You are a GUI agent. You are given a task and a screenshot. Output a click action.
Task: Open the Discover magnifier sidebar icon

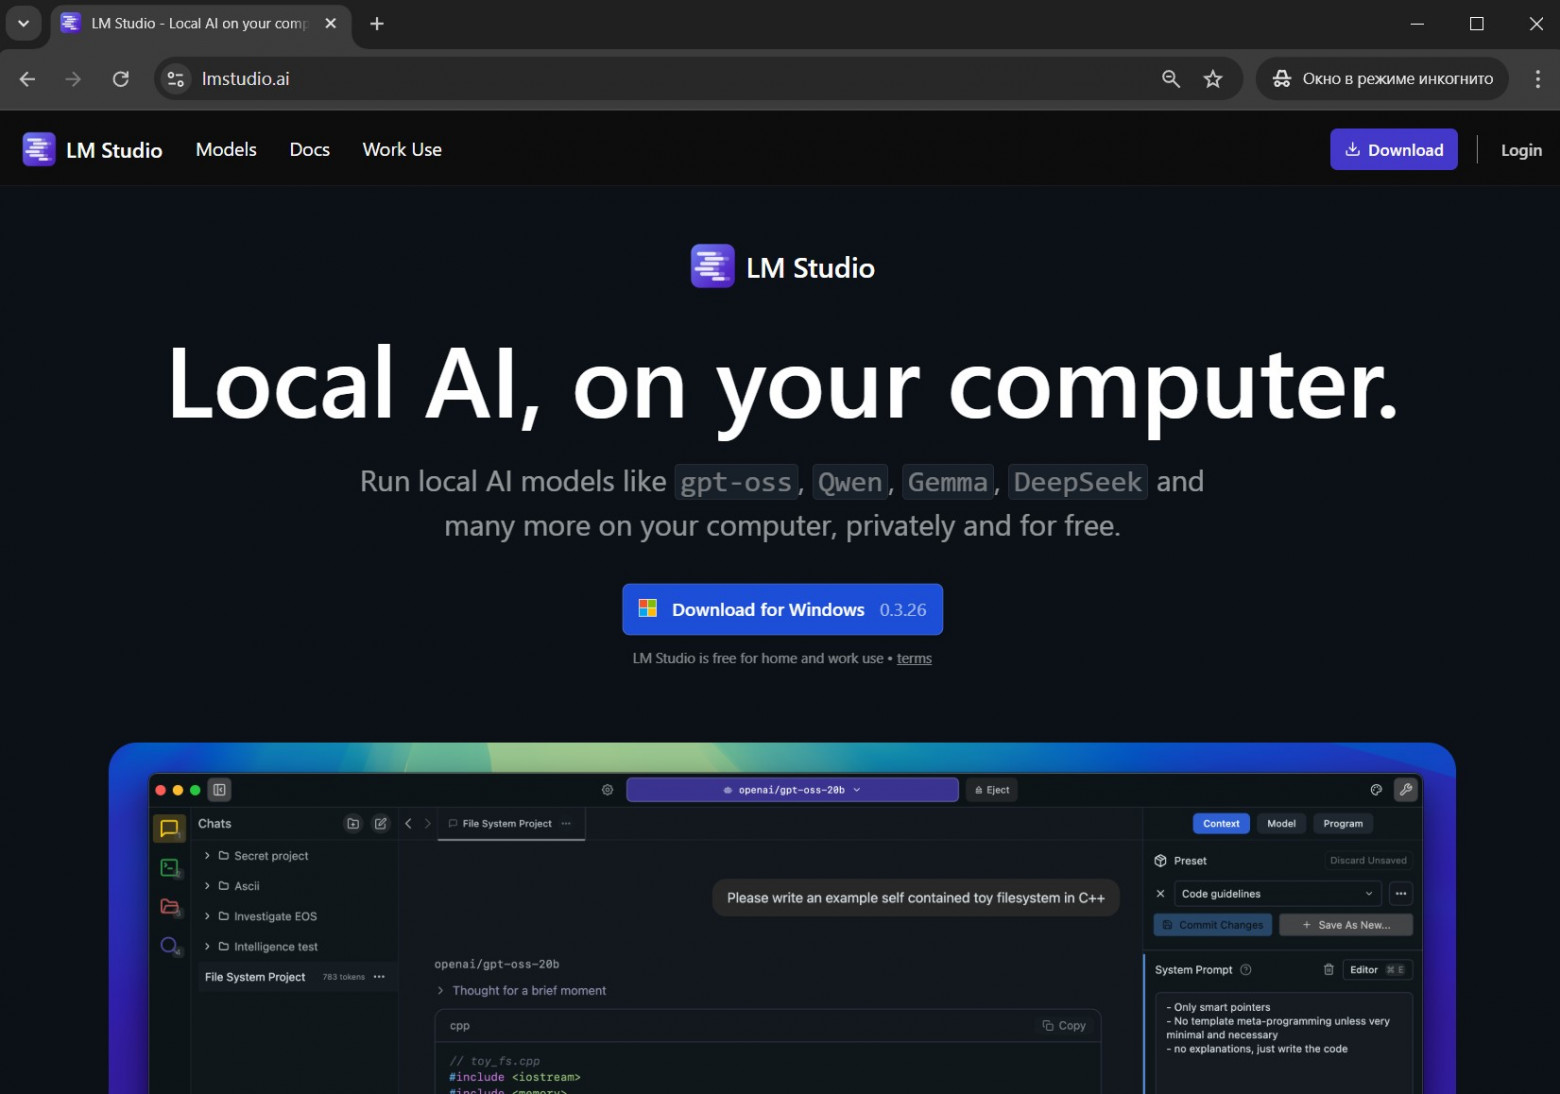[x=169, y=946]
